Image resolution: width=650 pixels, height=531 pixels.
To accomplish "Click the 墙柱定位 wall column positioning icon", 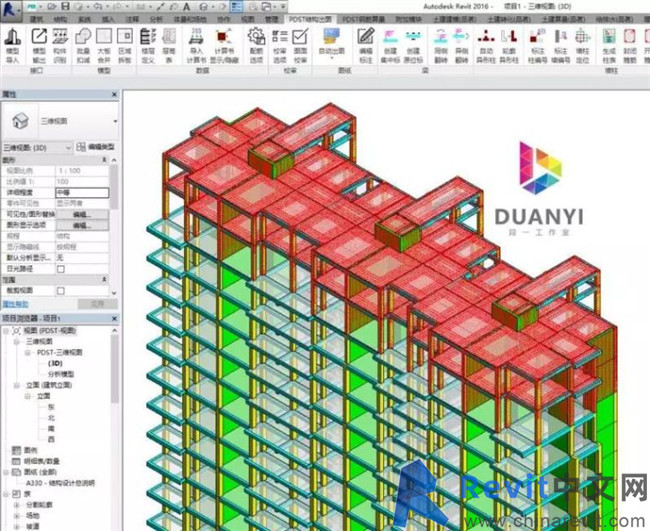I will coord(582,36).
